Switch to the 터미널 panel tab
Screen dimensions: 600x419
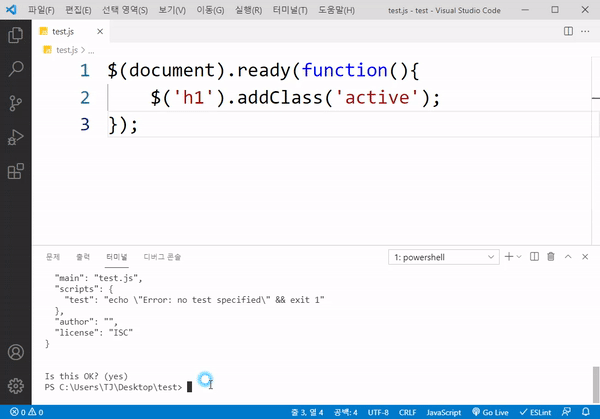click(117, 257)
